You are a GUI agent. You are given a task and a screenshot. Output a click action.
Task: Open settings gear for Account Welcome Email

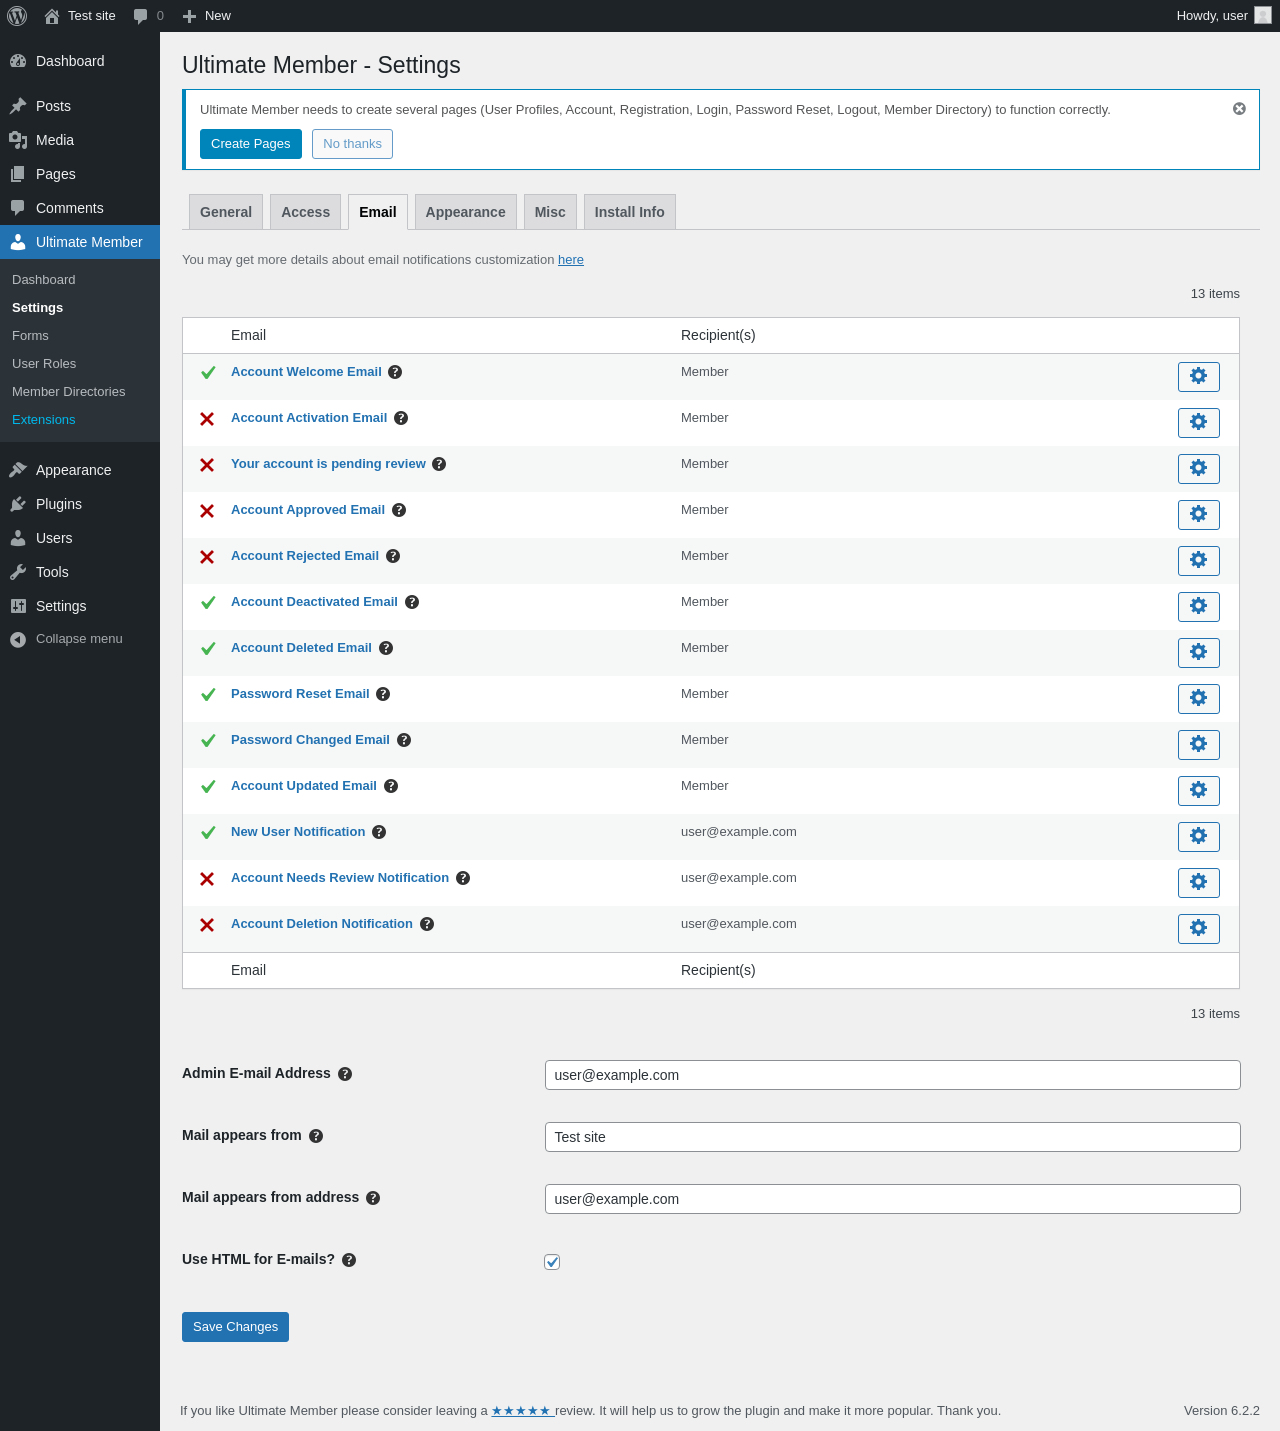tap(1198, 376)
